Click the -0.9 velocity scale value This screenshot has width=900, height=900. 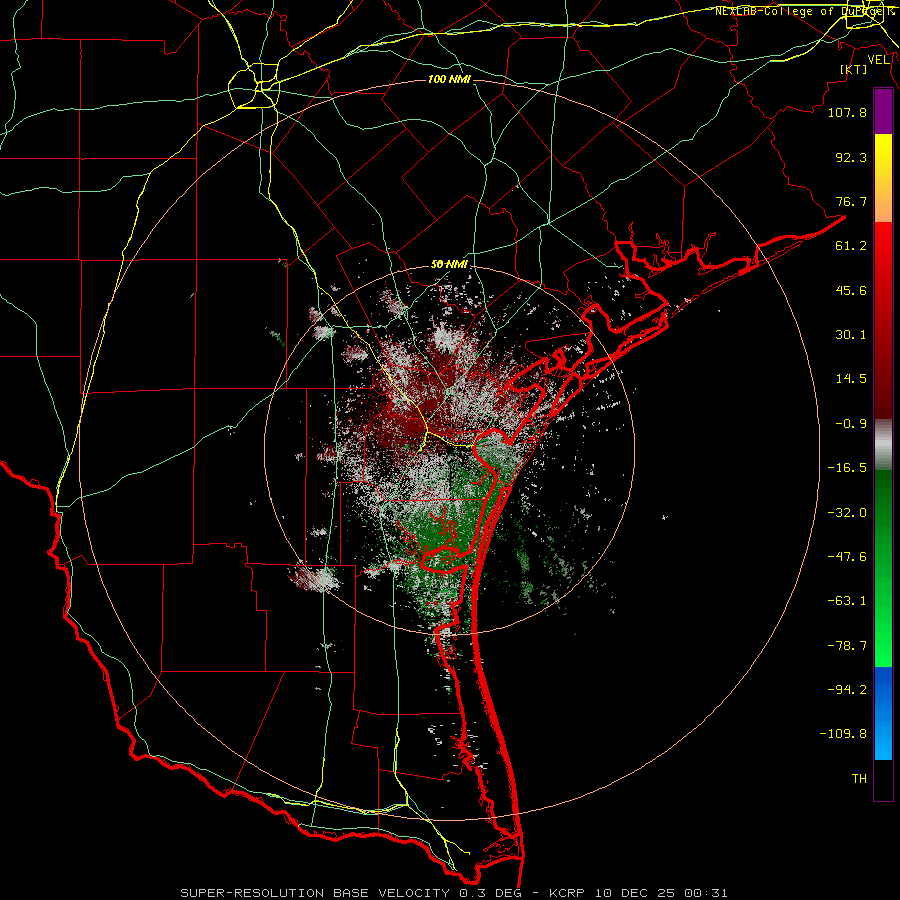click(x=851, y=424)
